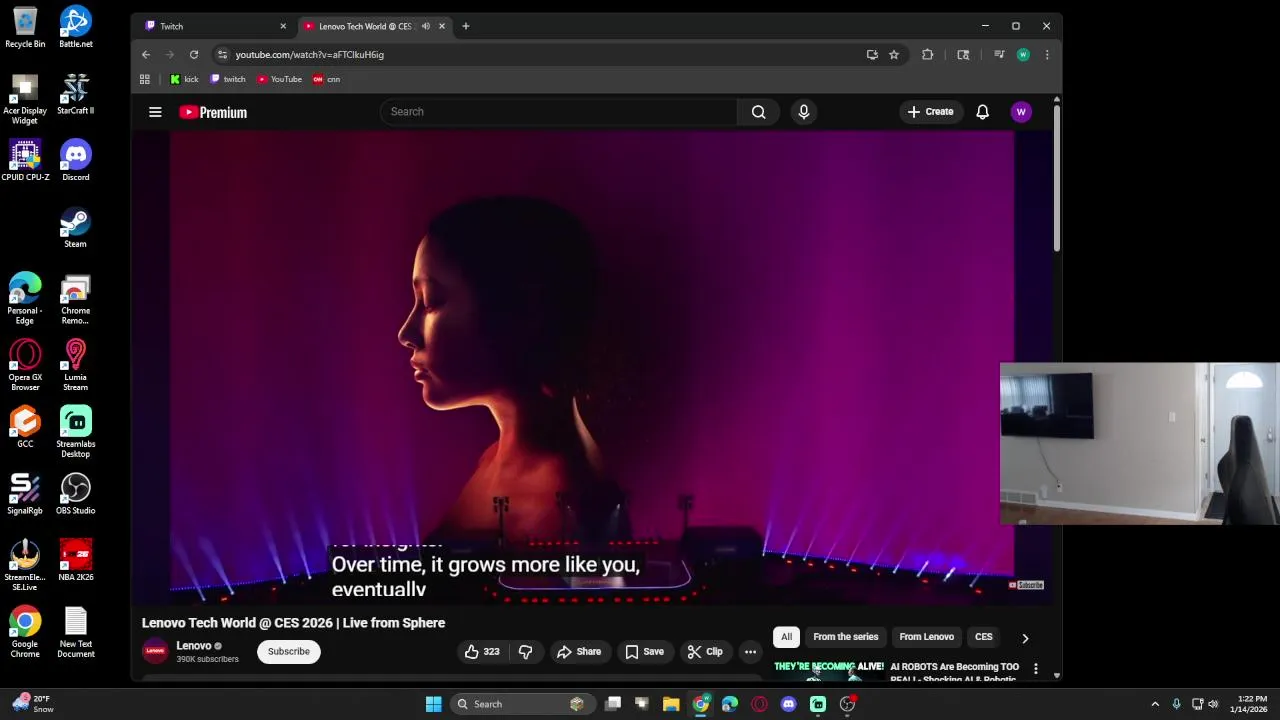Mute the Lenovo Tech World tab audio
Image resolution: width=1280 pixels, height=720 pixels.
coord(426,26)
